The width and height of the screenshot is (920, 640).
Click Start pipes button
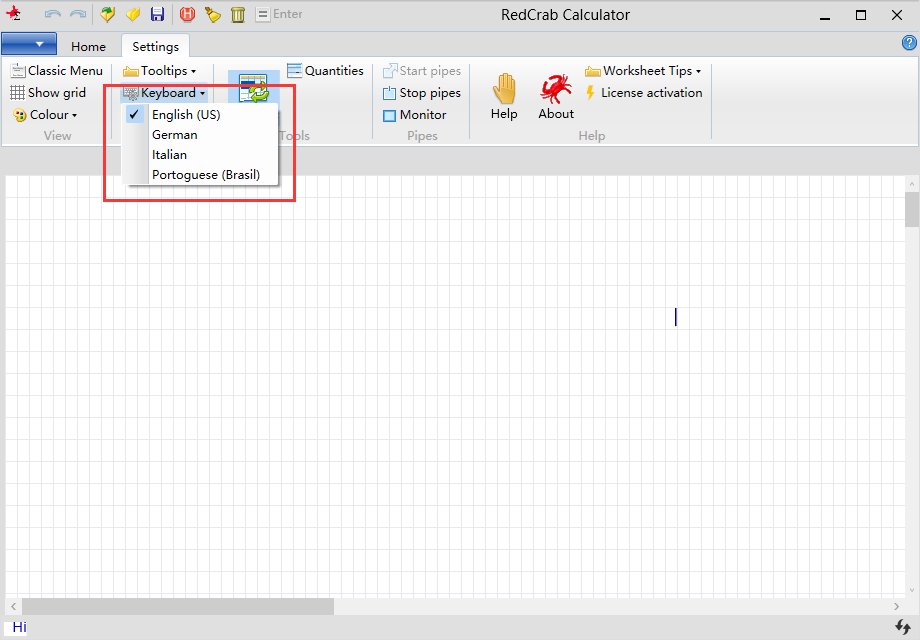tap(422, 71)
